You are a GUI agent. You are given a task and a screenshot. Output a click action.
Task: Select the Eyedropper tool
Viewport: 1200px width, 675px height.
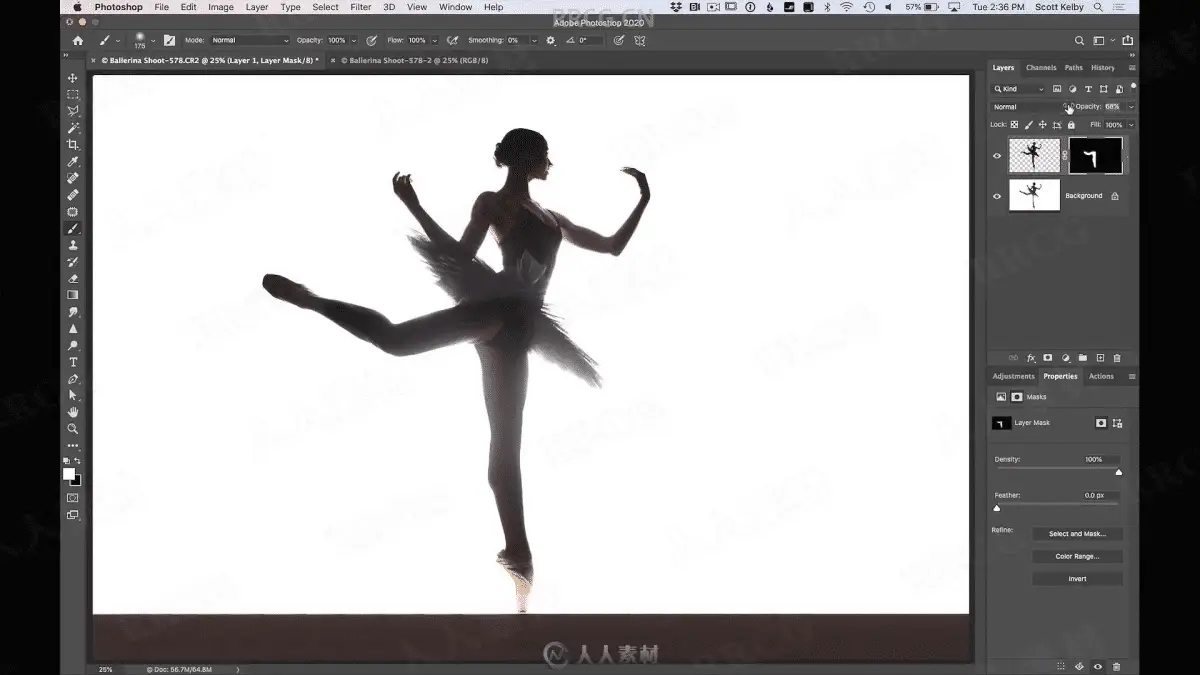tap(73, 162)
